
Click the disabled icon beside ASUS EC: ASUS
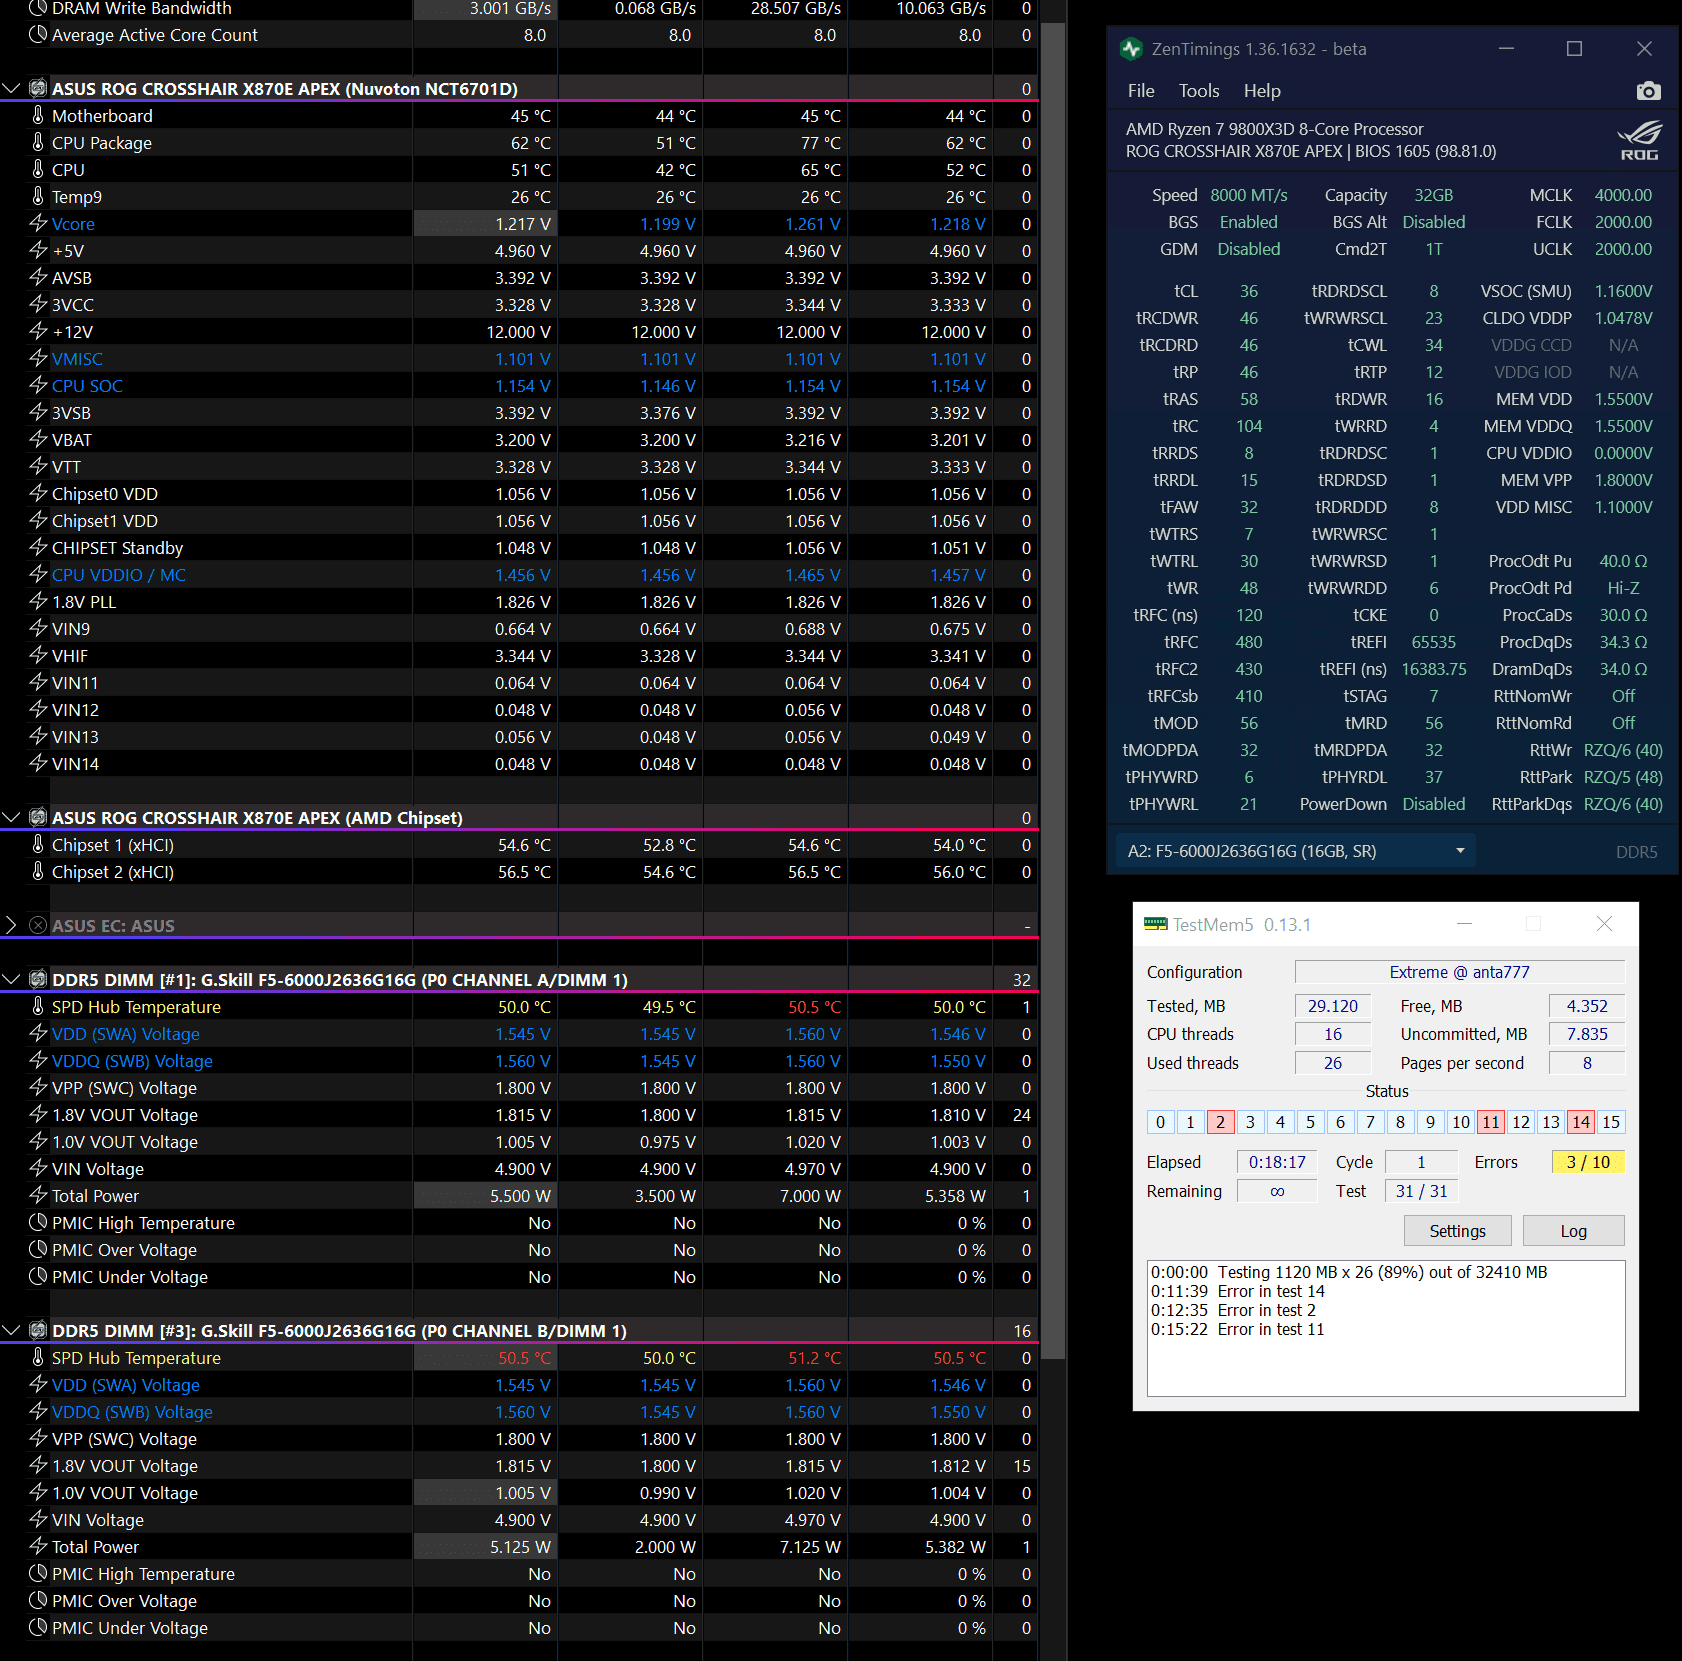tap(38, 925)
